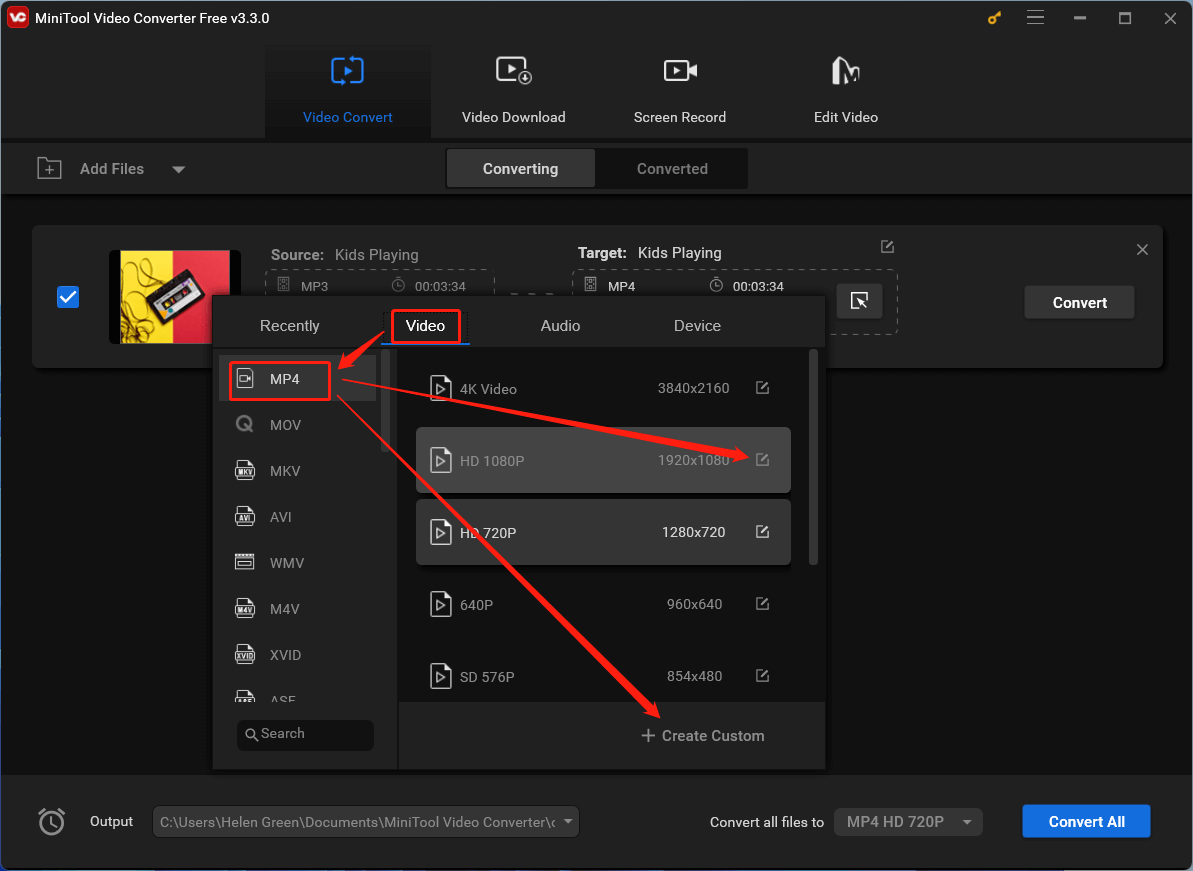This screenshot has height=871, width=1193.
Task: Click the preset list scrollbar
Action: click(813, 456)
